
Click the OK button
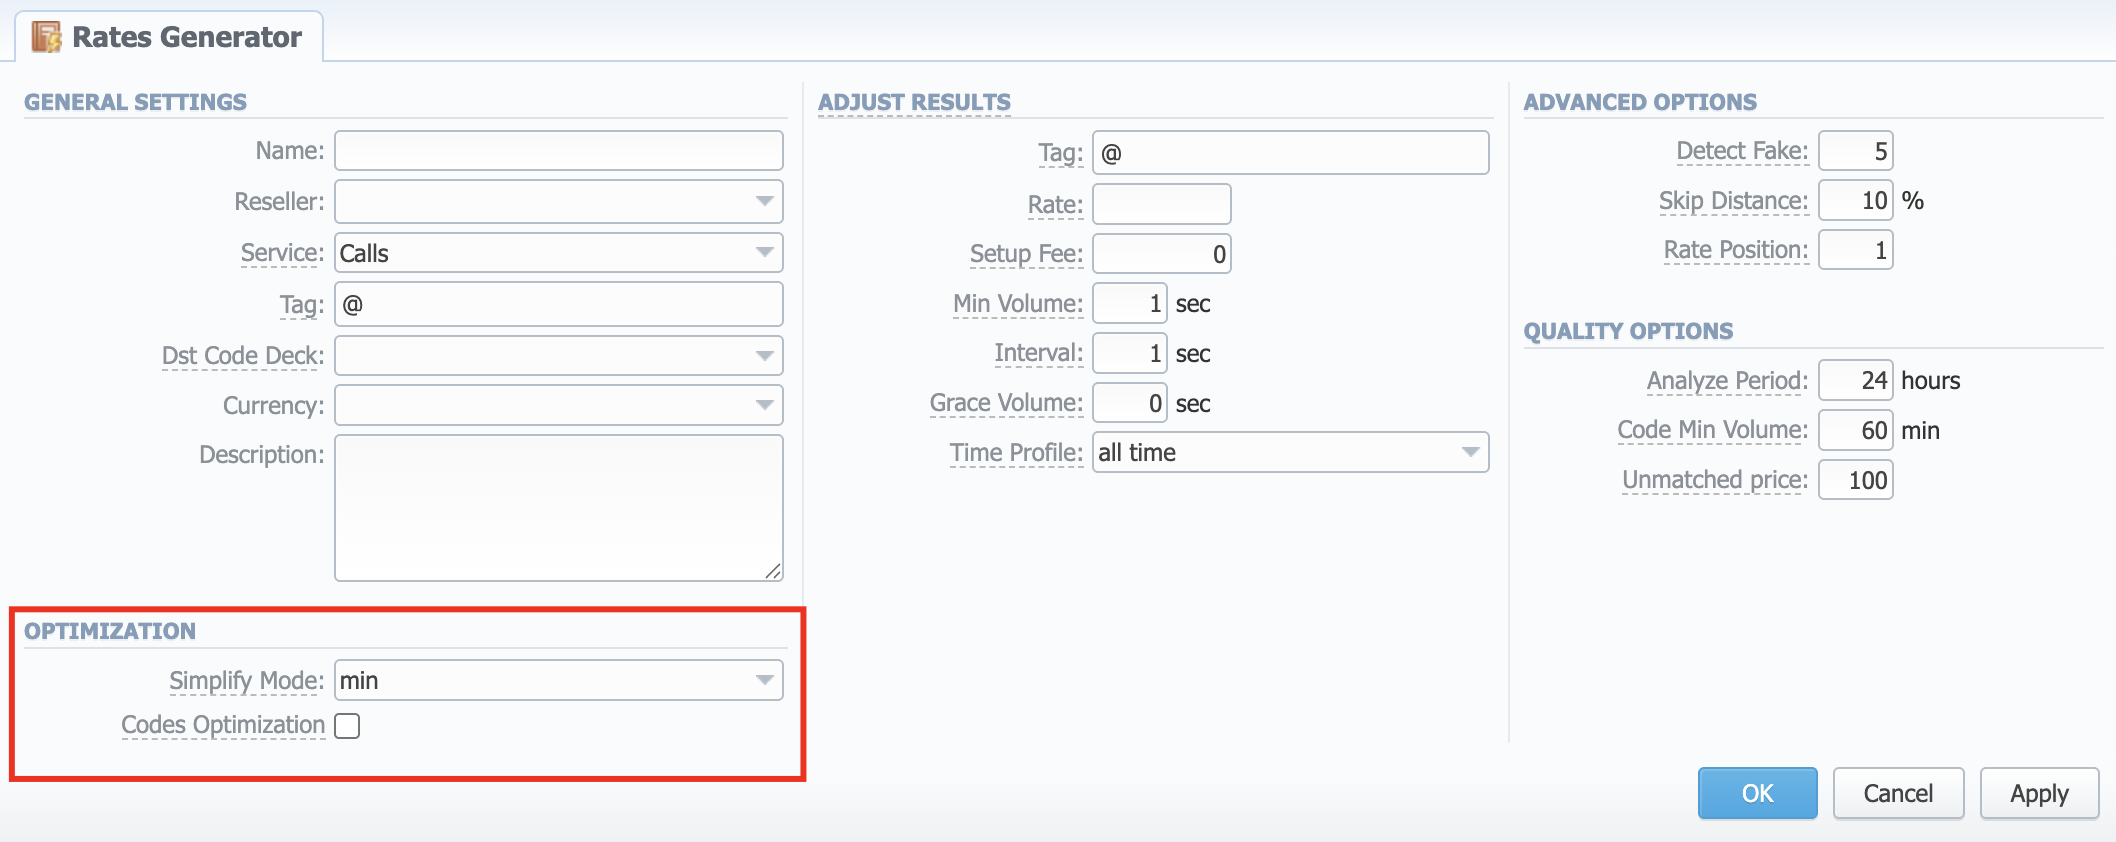1757,793
